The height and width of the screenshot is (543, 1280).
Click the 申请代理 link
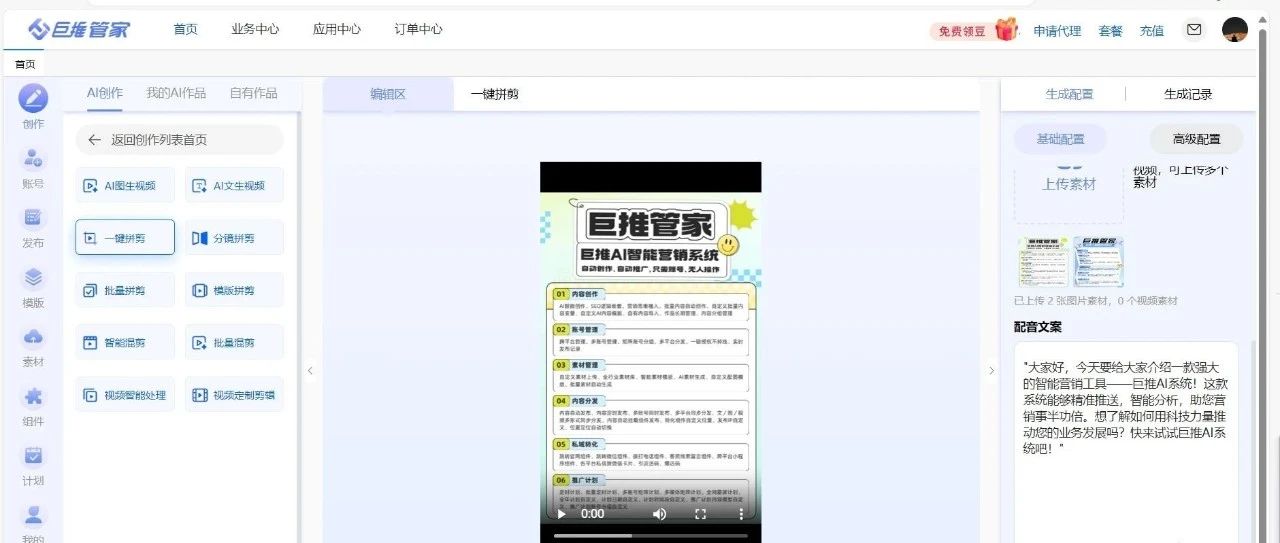tap(1057, 31)
